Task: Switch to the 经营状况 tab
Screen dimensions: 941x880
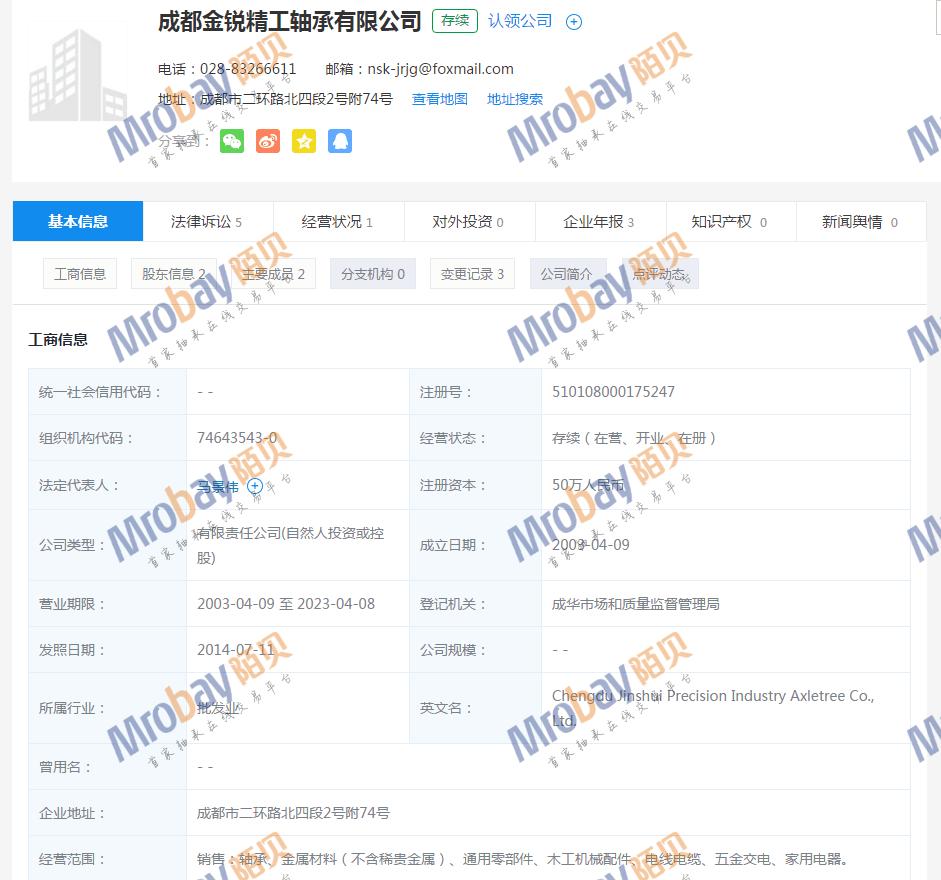Action: click(x=337, y=222)
